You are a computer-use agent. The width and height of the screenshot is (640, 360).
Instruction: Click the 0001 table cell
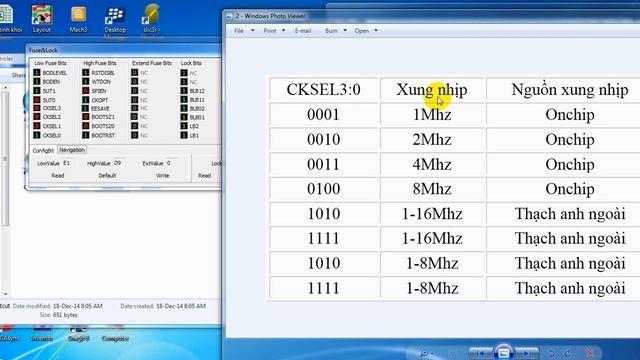(x=324, y=115)
